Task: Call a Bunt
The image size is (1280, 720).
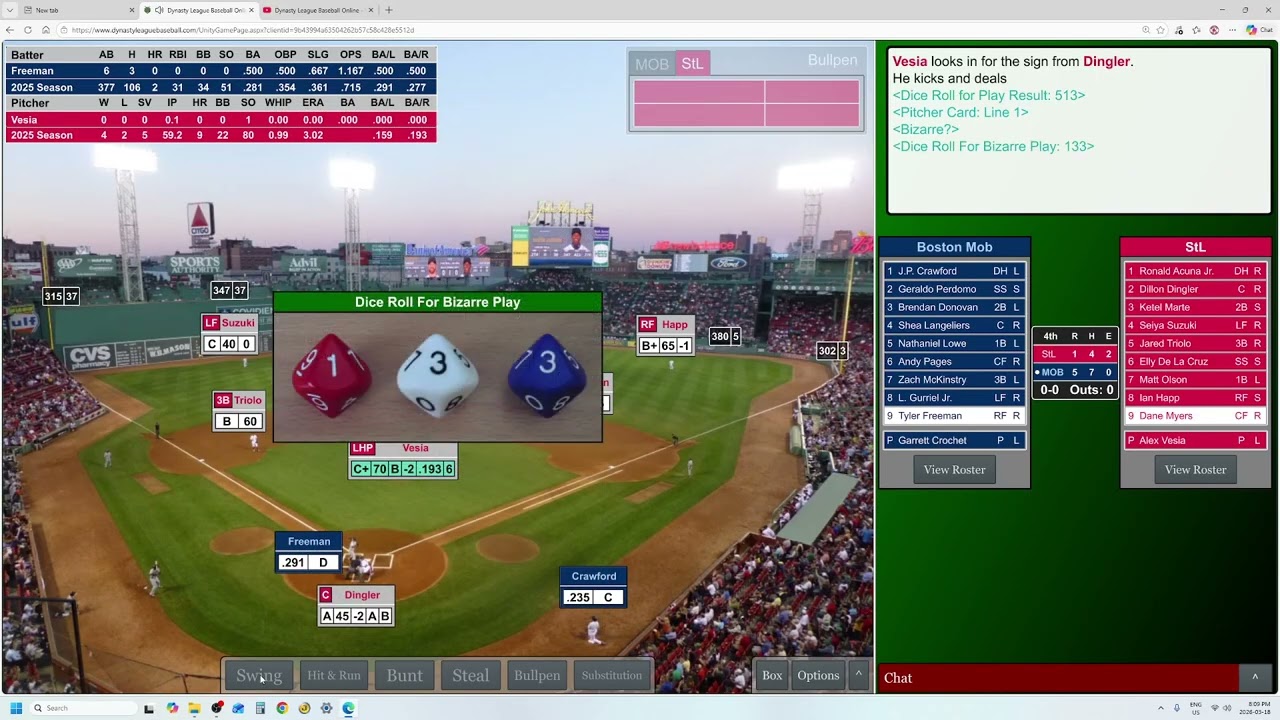Action: (405, 676)
